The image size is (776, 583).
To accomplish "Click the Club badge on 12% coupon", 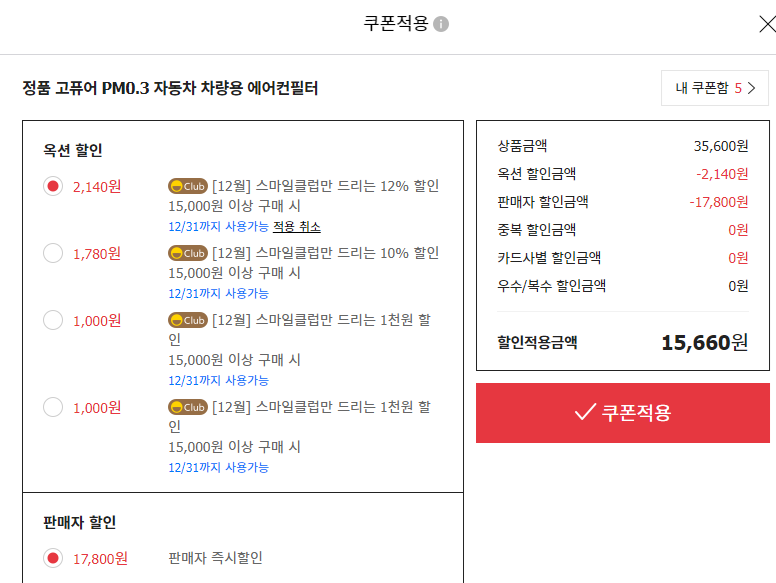I will point(188,186).
